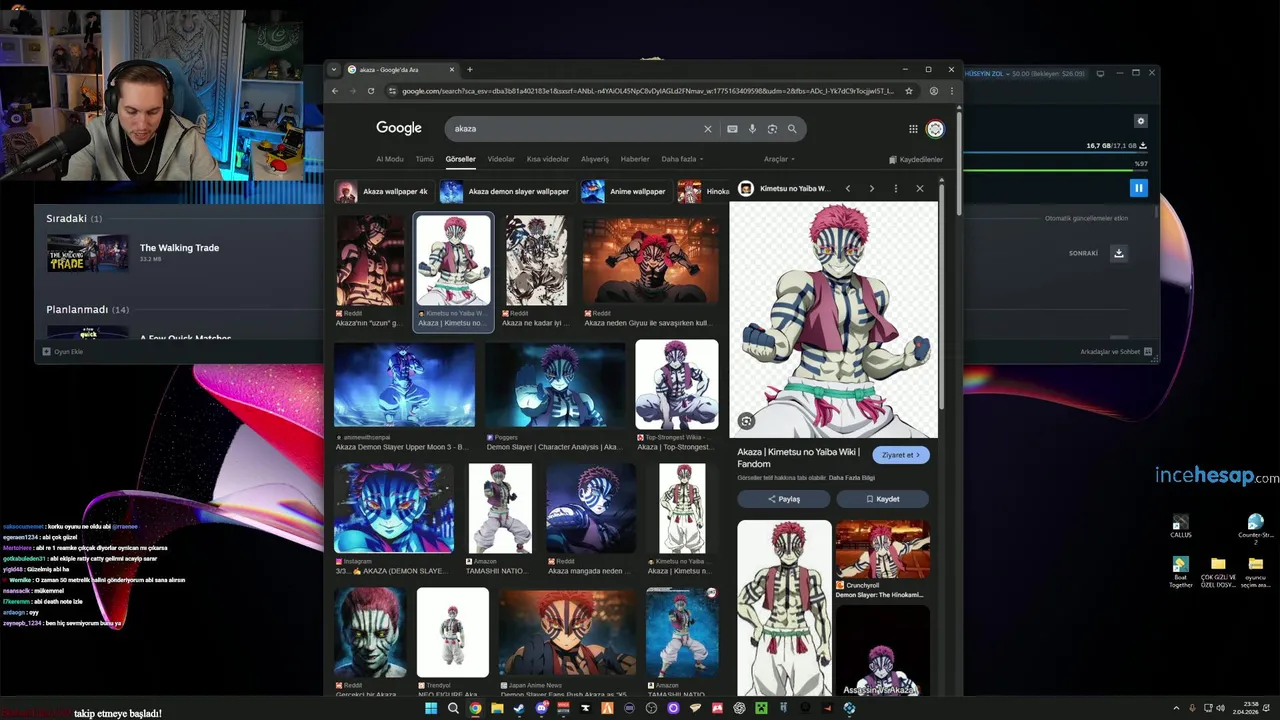The width and height of the screenshot is (1280, 720).
Task: Click the Ziyaret et button
Action: (x=901, y=455)
